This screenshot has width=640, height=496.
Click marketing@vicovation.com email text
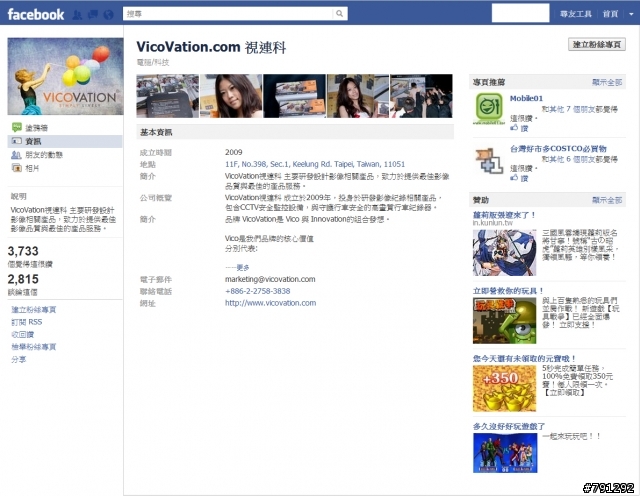point(270,279)
